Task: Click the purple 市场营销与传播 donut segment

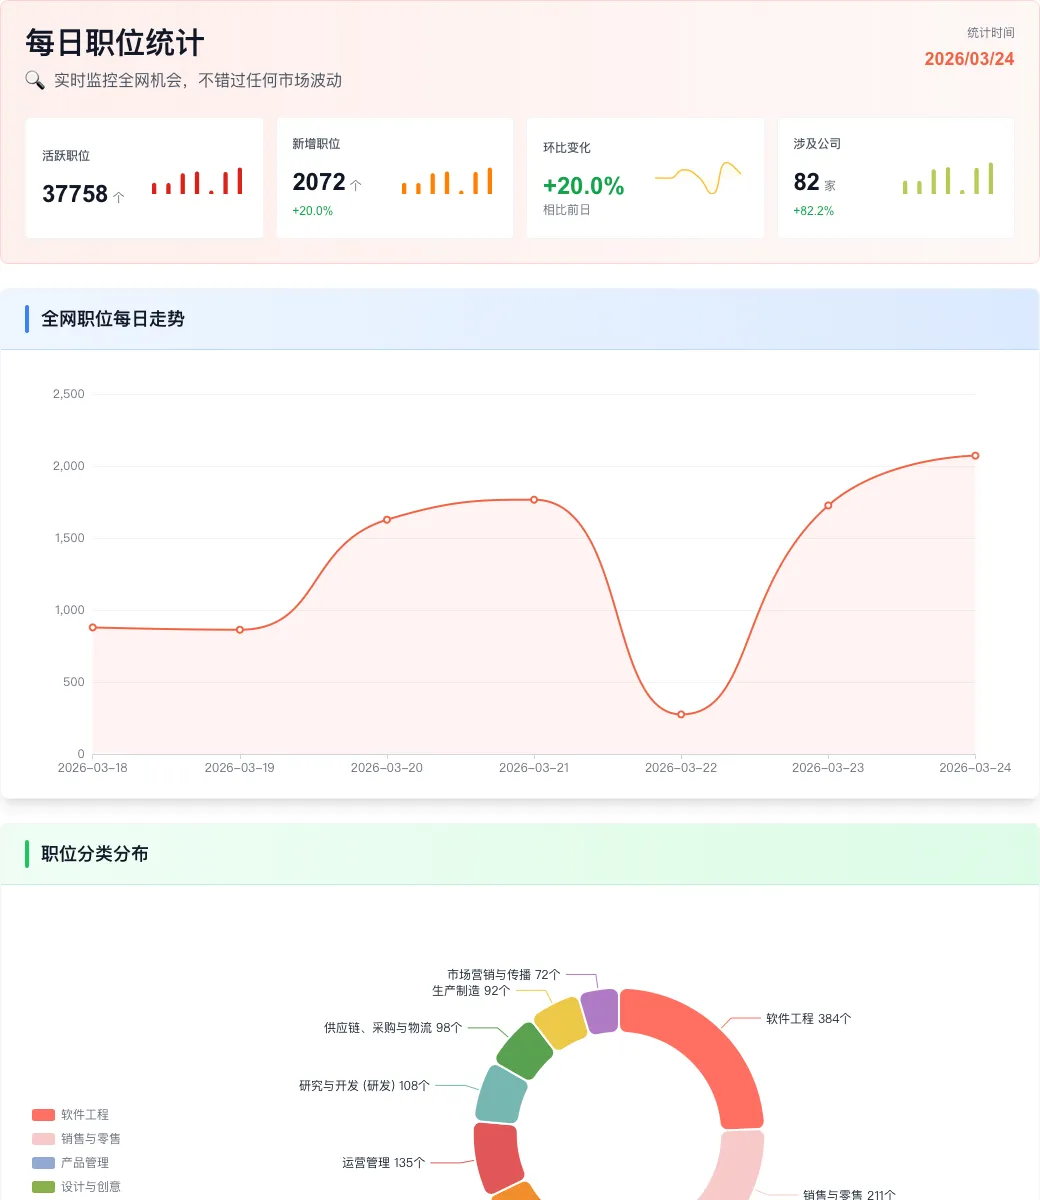Action: click(599, 1012)
